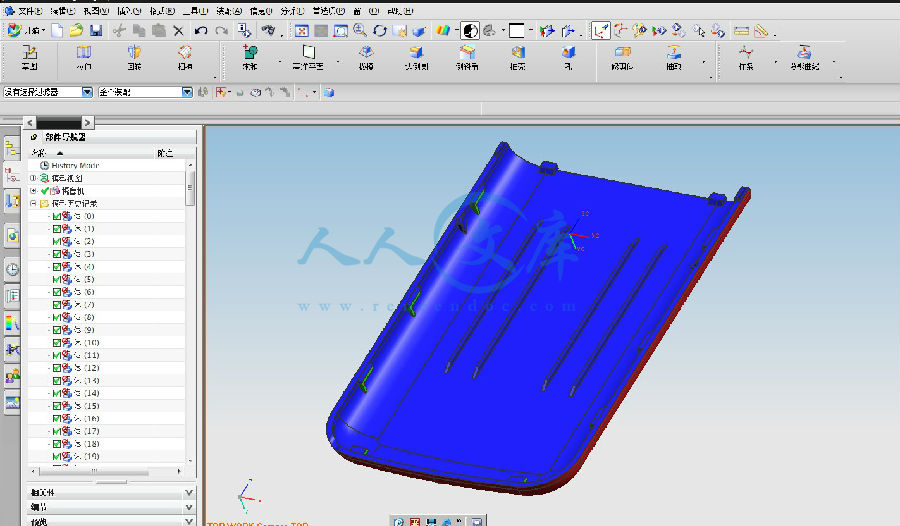Open the Analysis (分析) menu
The height and width of the screenshot is (526, 900).
point(293,11)
